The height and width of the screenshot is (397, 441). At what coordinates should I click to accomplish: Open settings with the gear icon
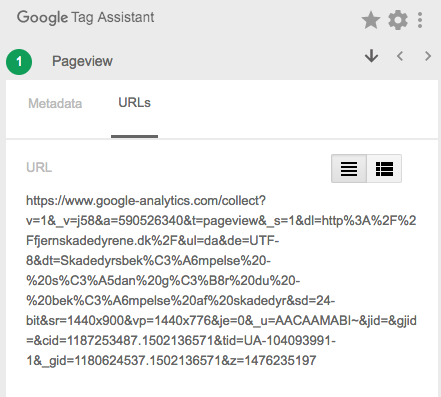398,20
